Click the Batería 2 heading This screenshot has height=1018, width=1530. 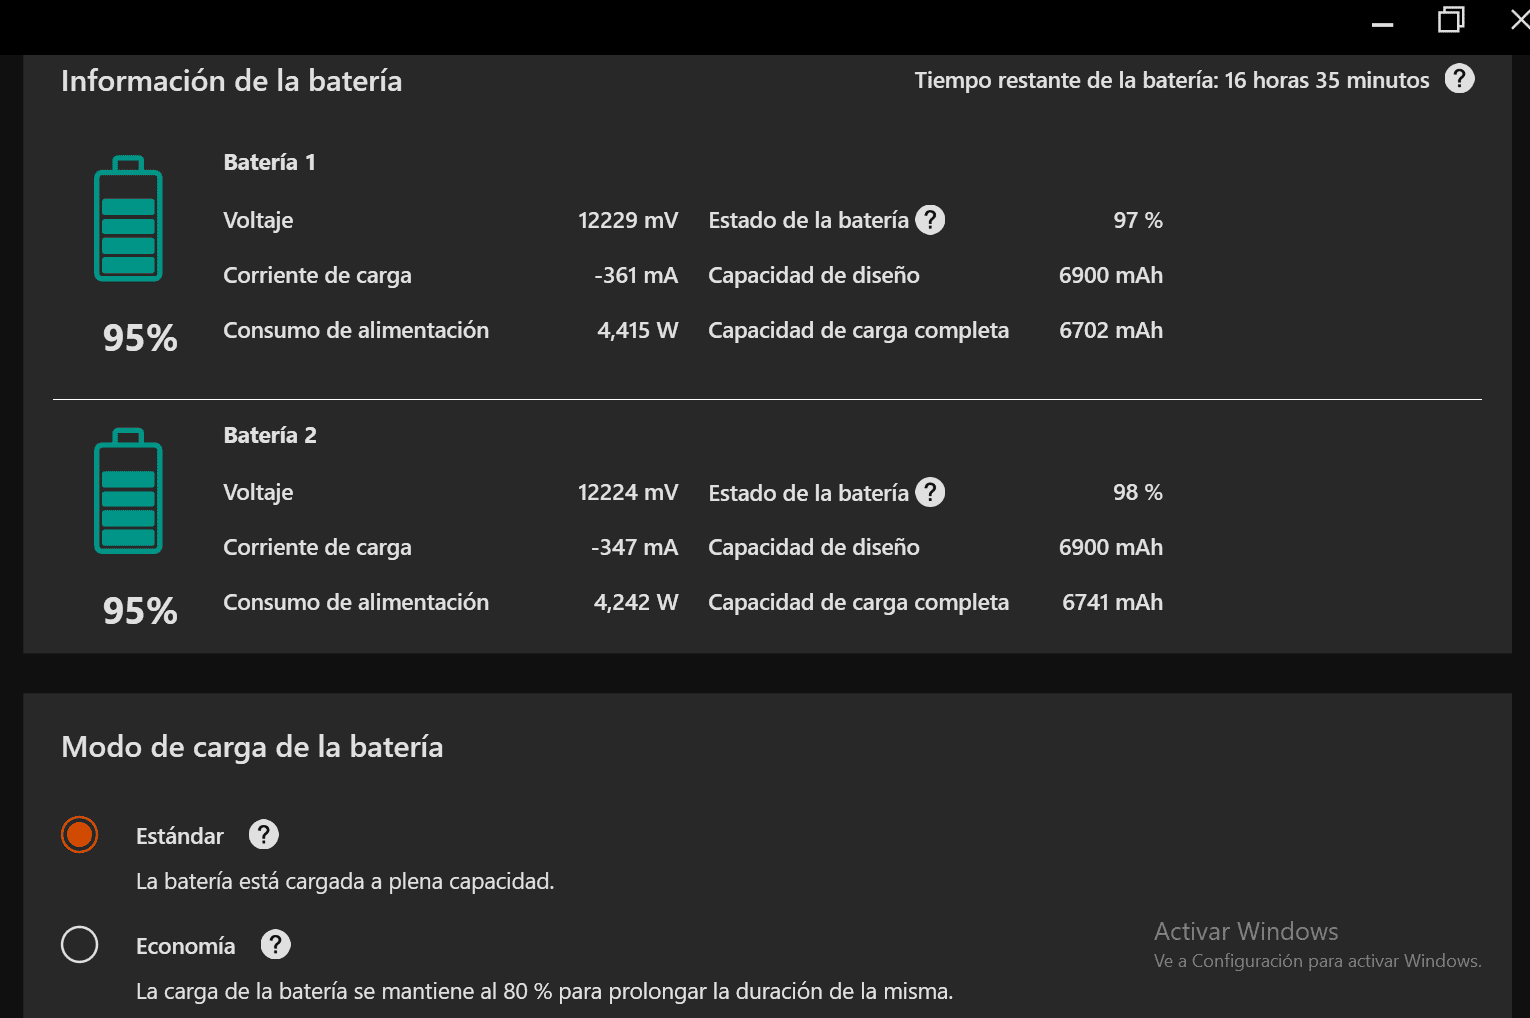pyautogui.click(x=270, y=435)
